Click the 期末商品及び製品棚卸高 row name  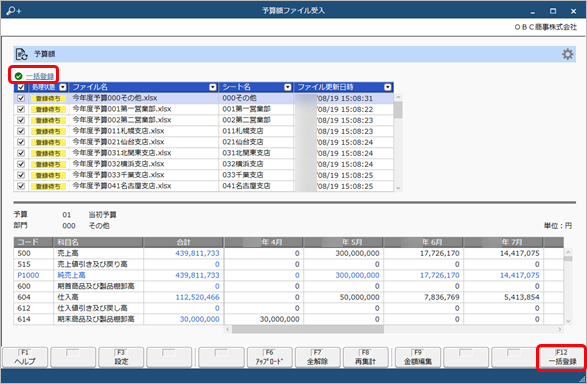95,319
